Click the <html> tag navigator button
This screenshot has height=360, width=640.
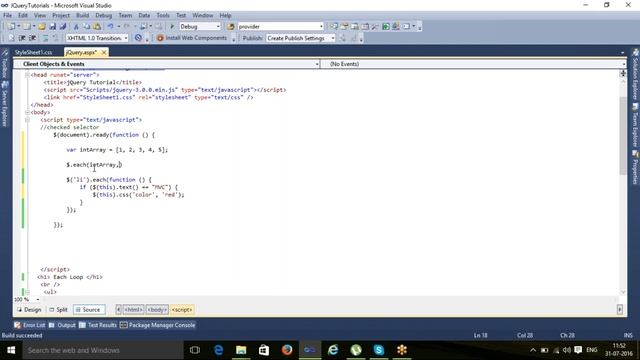click(133, 310)
